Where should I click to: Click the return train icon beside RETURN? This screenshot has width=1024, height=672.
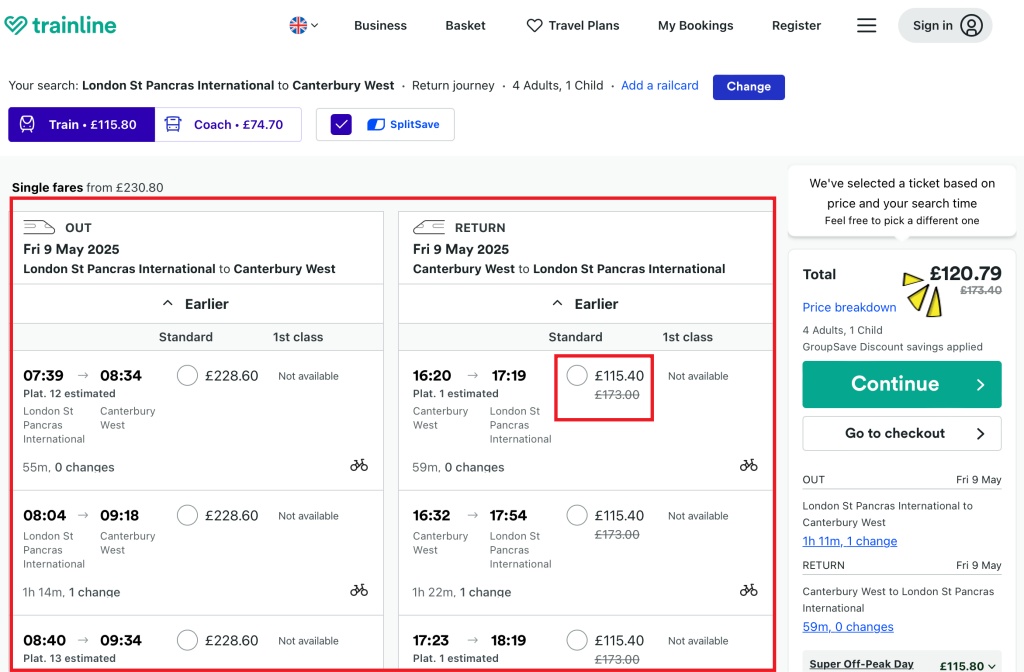click(x=428, y=227)
